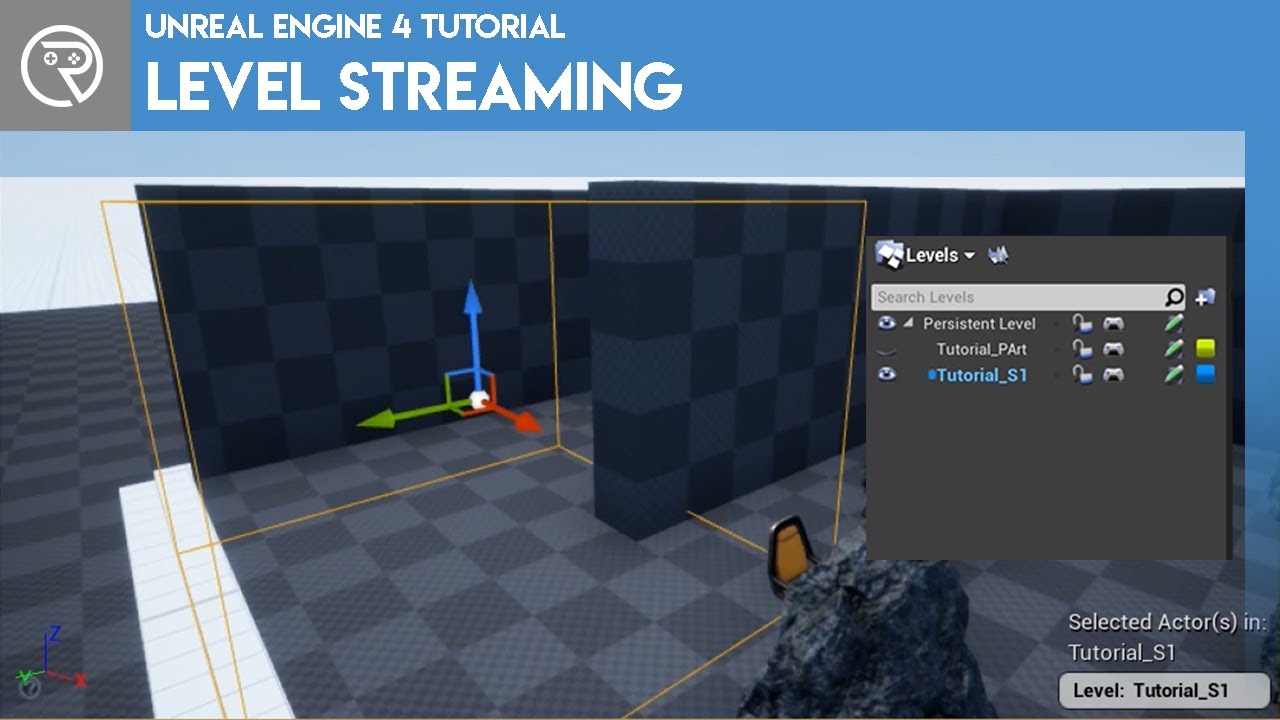Open yellow color swatch for Tutorial_PArt
This screenshot has width=1280, height=720.
click(x=1206, y=349)
